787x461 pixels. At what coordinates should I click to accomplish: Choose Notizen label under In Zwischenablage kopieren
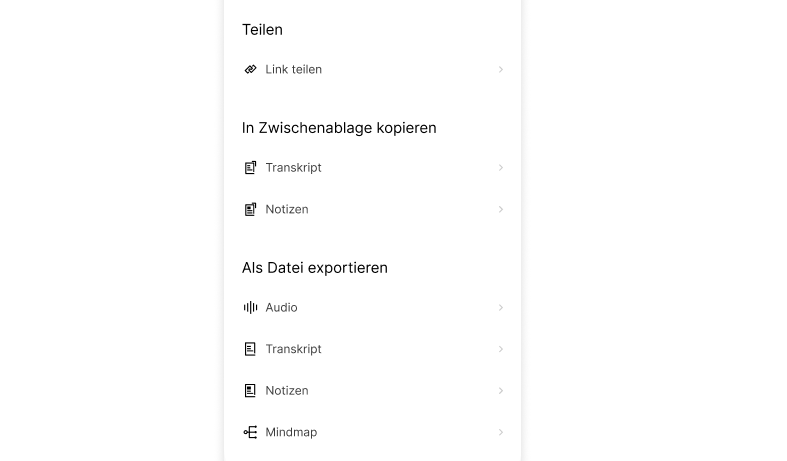pos(287,210)
